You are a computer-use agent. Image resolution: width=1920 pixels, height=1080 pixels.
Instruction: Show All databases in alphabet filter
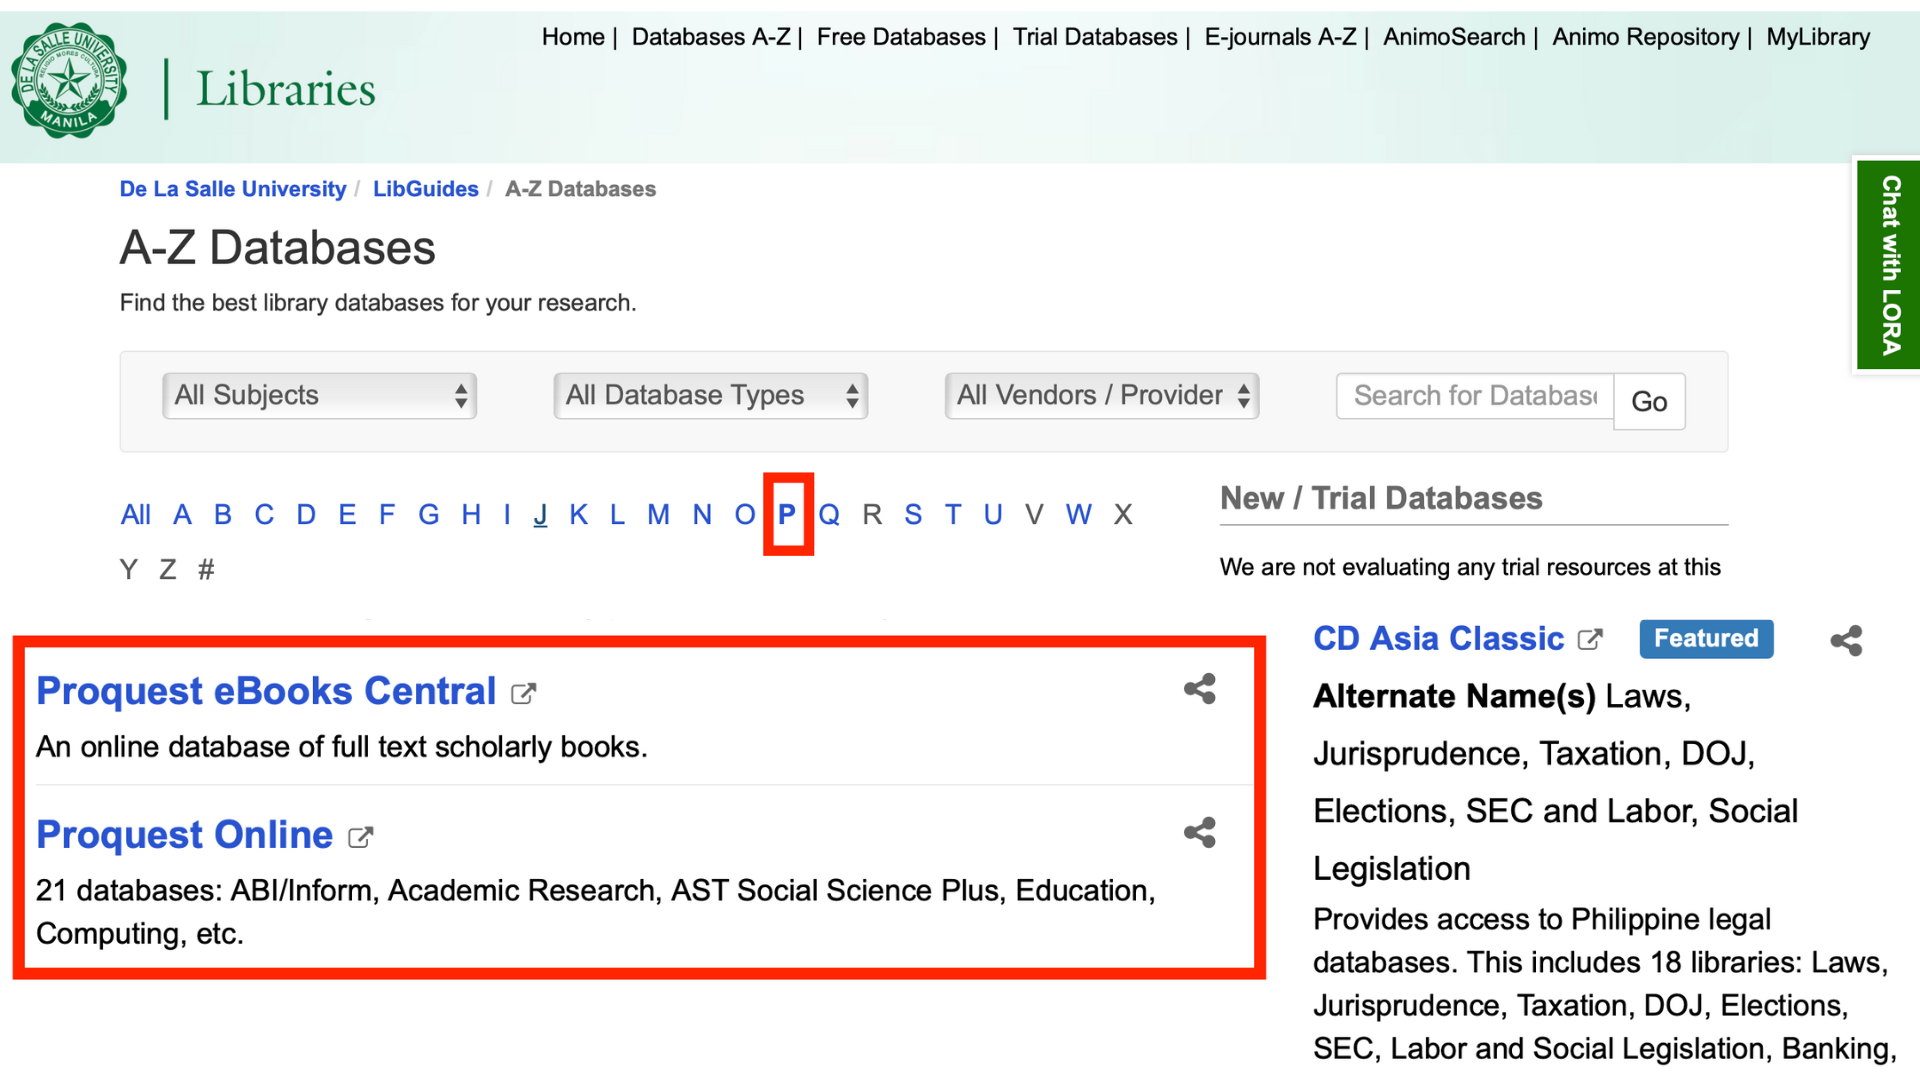135,515
